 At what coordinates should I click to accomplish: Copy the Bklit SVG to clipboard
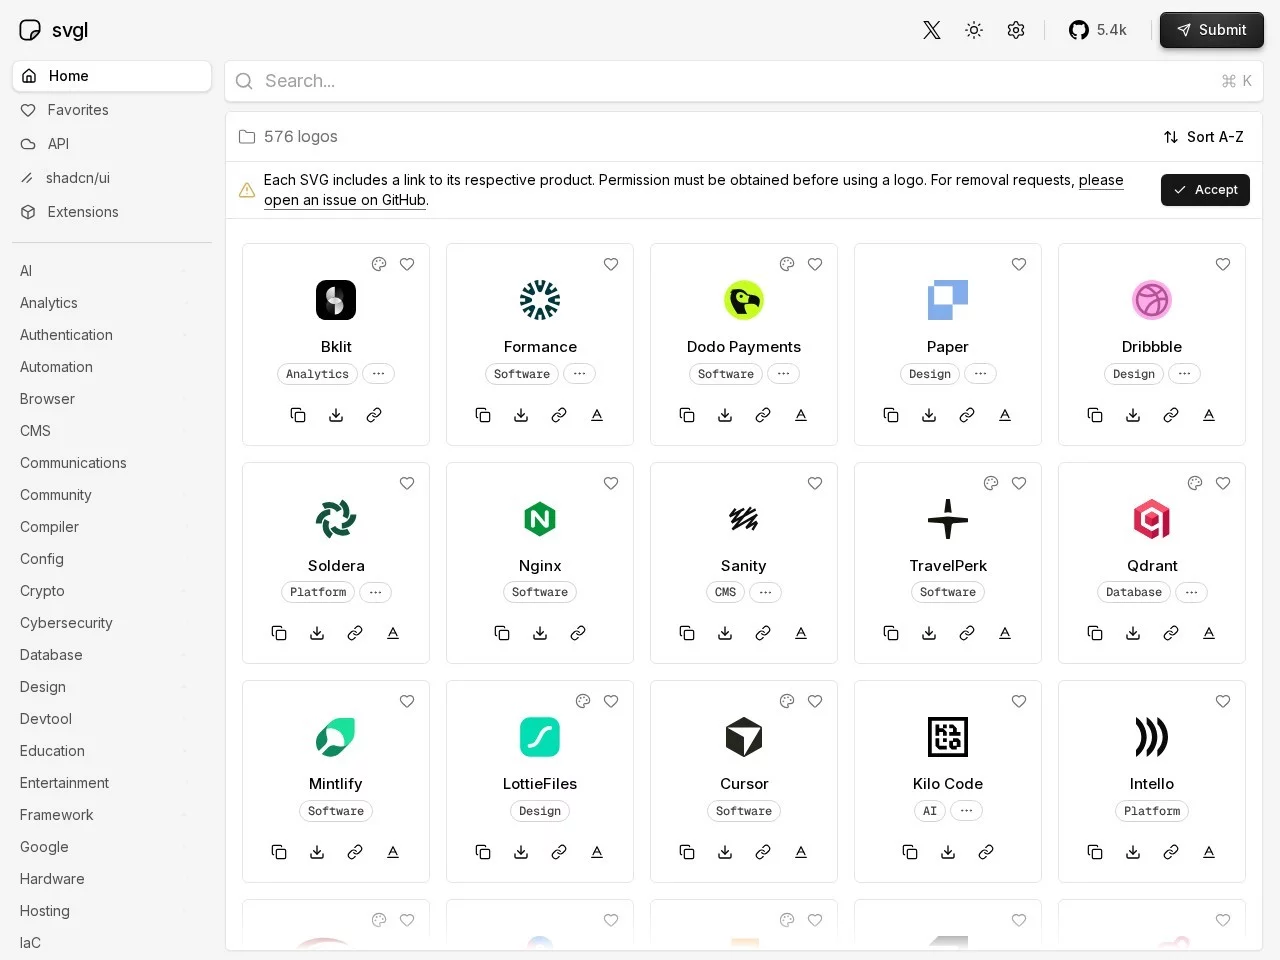coord(298,415)
